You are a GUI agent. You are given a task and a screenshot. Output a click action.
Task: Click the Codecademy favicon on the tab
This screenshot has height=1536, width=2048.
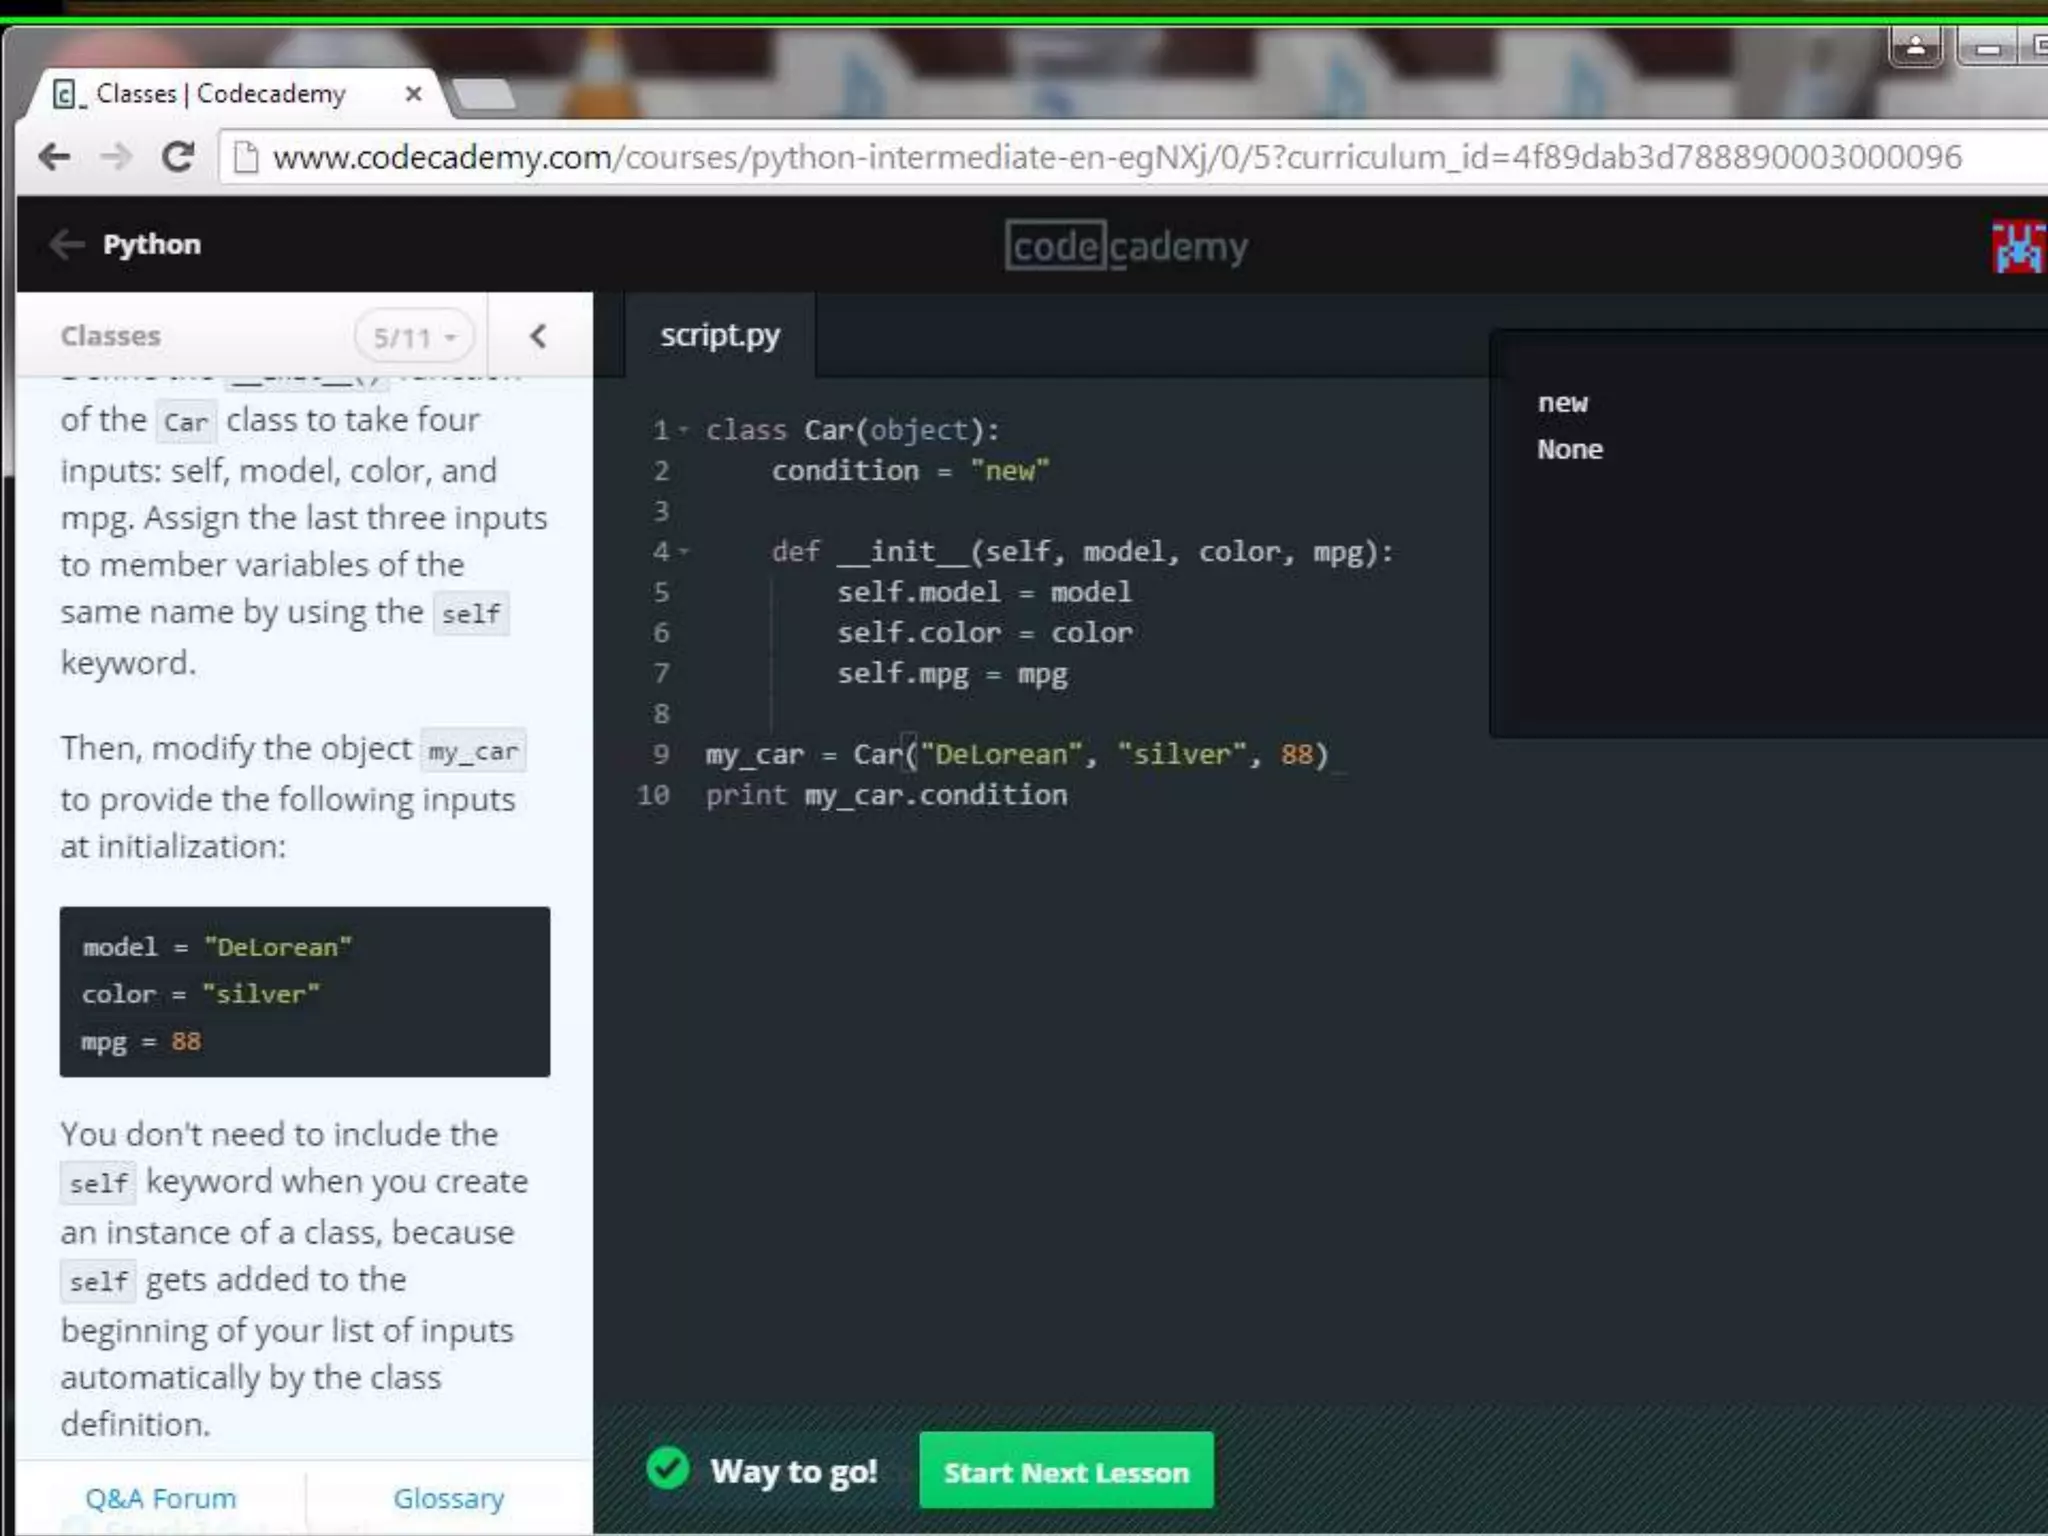(66, 94)
